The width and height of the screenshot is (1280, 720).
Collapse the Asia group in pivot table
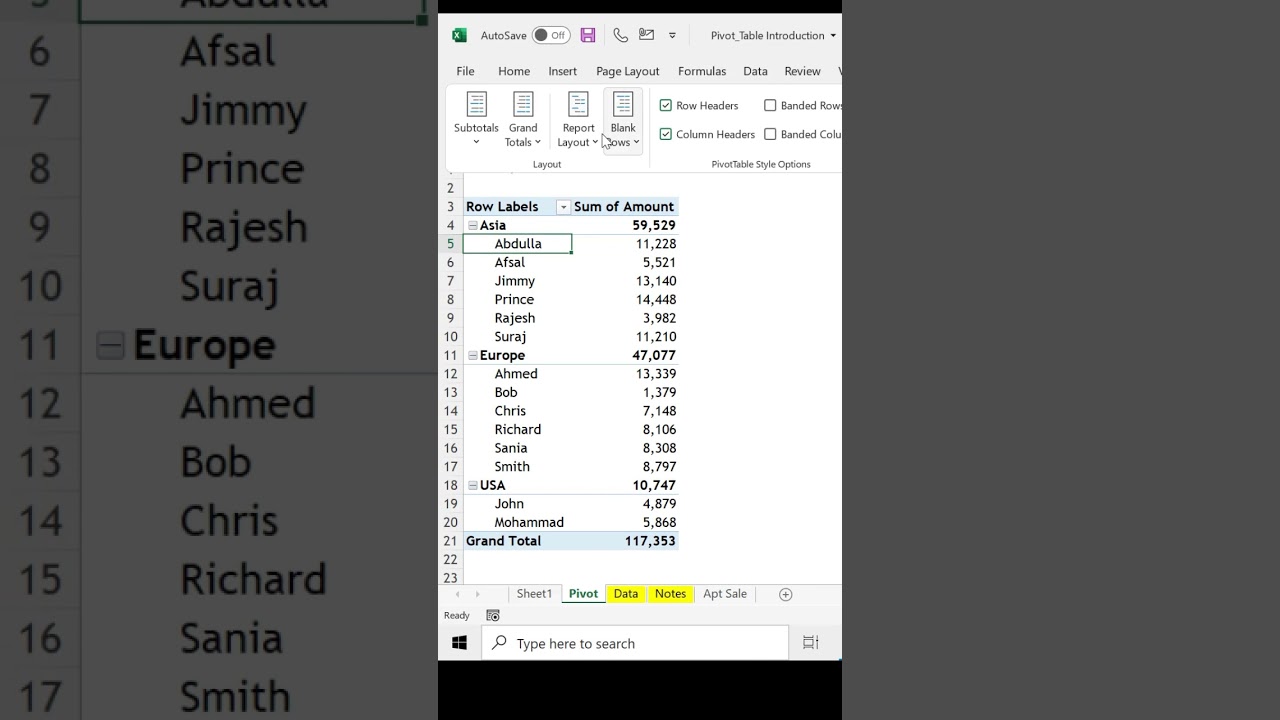(x=473, y=226)
